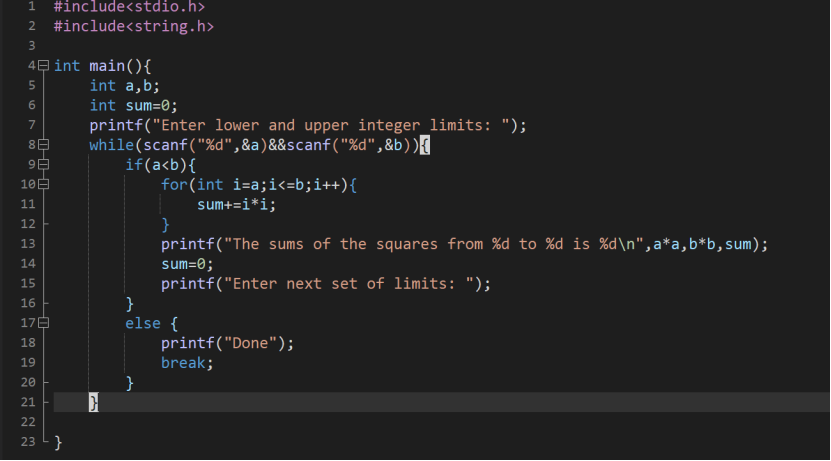This screenshot has height=461, width=831.
Task: Click the closing brace of the for loop on line 12
Action: [x=165, y=225]
